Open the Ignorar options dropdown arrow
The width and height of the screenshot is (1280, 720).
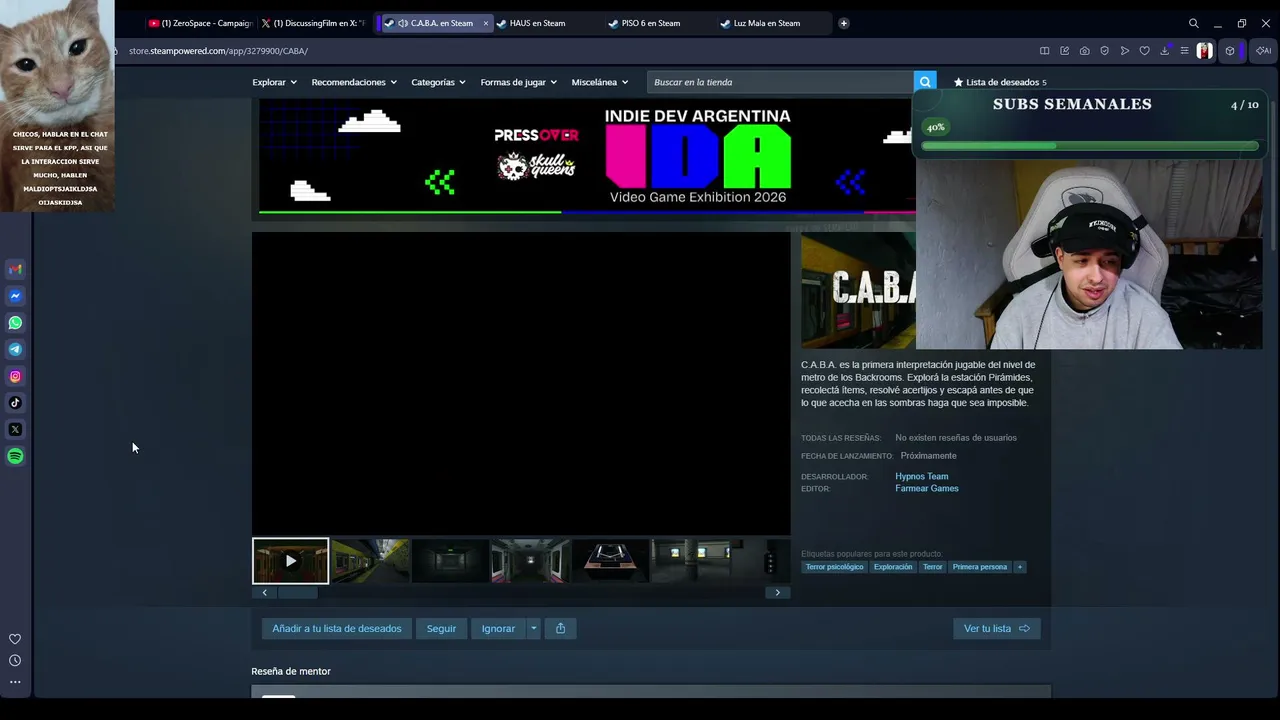point(533,628)
